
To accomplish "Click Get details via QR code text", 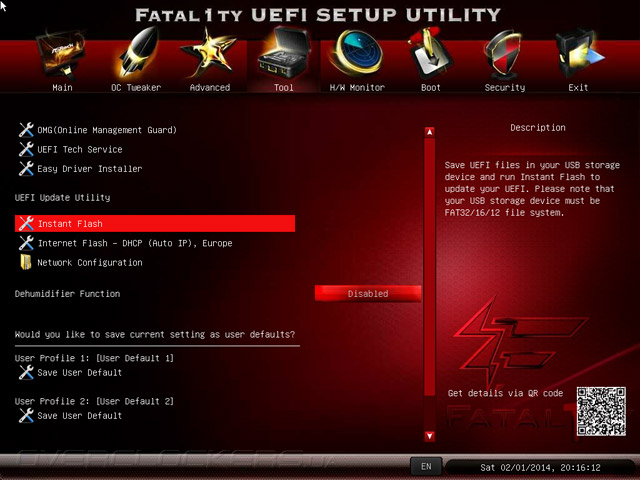I will click(x=505, y=393).
